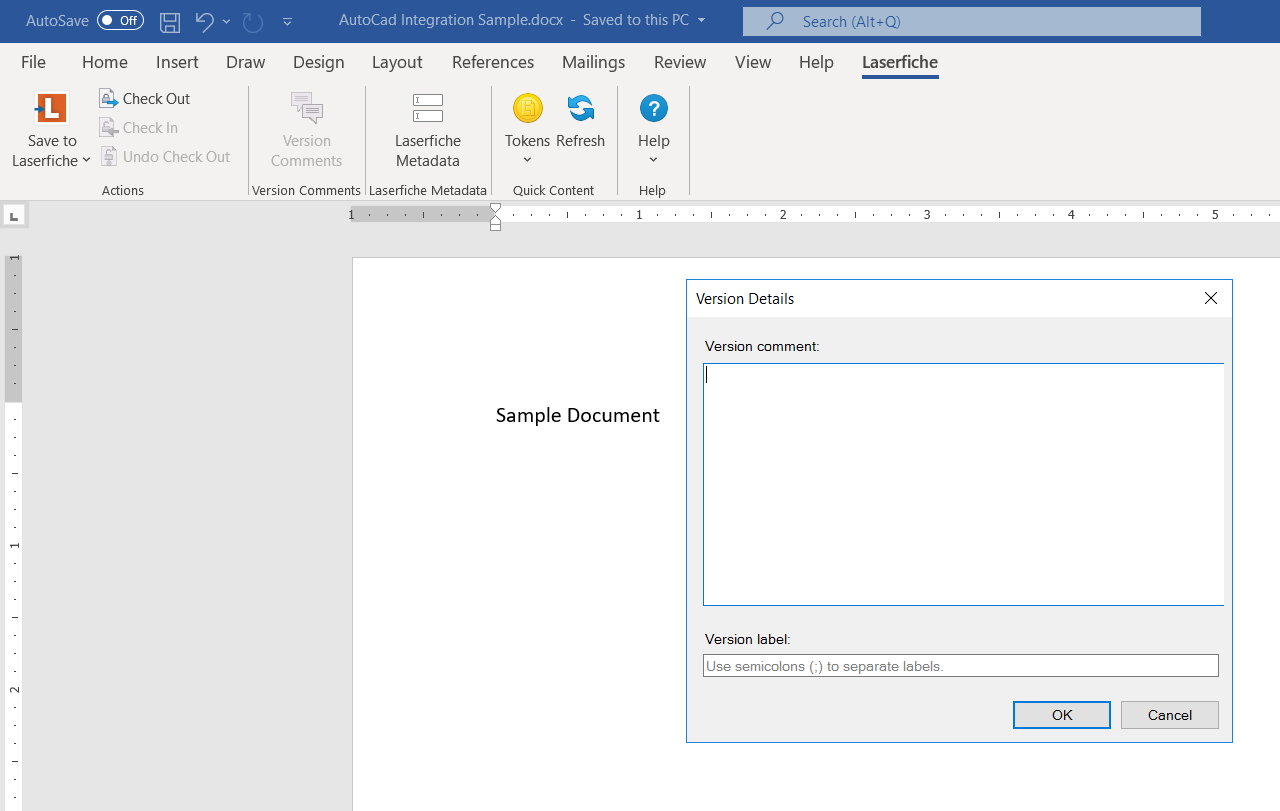Click the blue Help question mark icon

pos(653,108)
